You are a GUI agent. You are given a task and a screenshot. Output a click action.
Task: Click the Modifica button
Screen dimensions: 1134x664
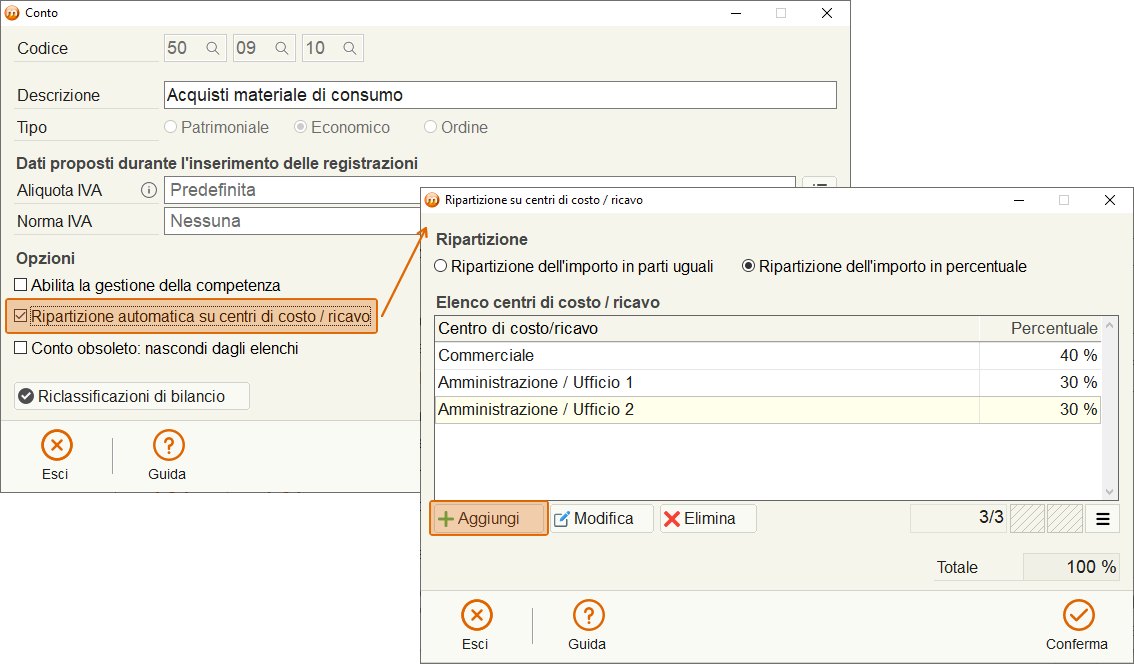coord(602,519)
